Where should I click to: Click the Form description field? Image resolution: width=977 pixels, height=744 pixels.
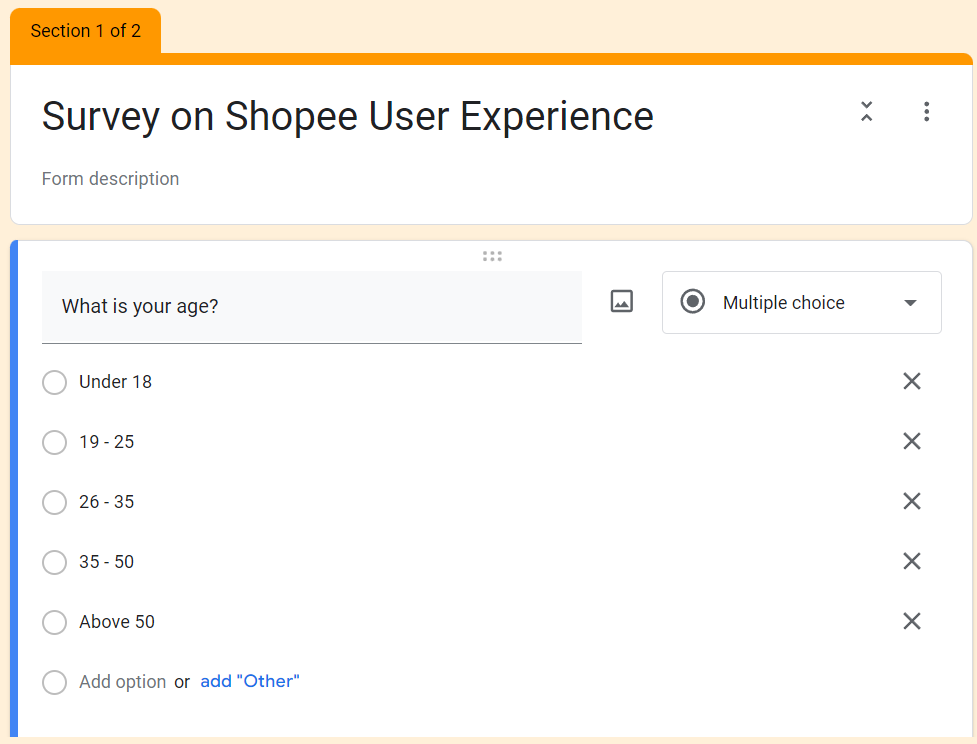[x=110, y=179]
